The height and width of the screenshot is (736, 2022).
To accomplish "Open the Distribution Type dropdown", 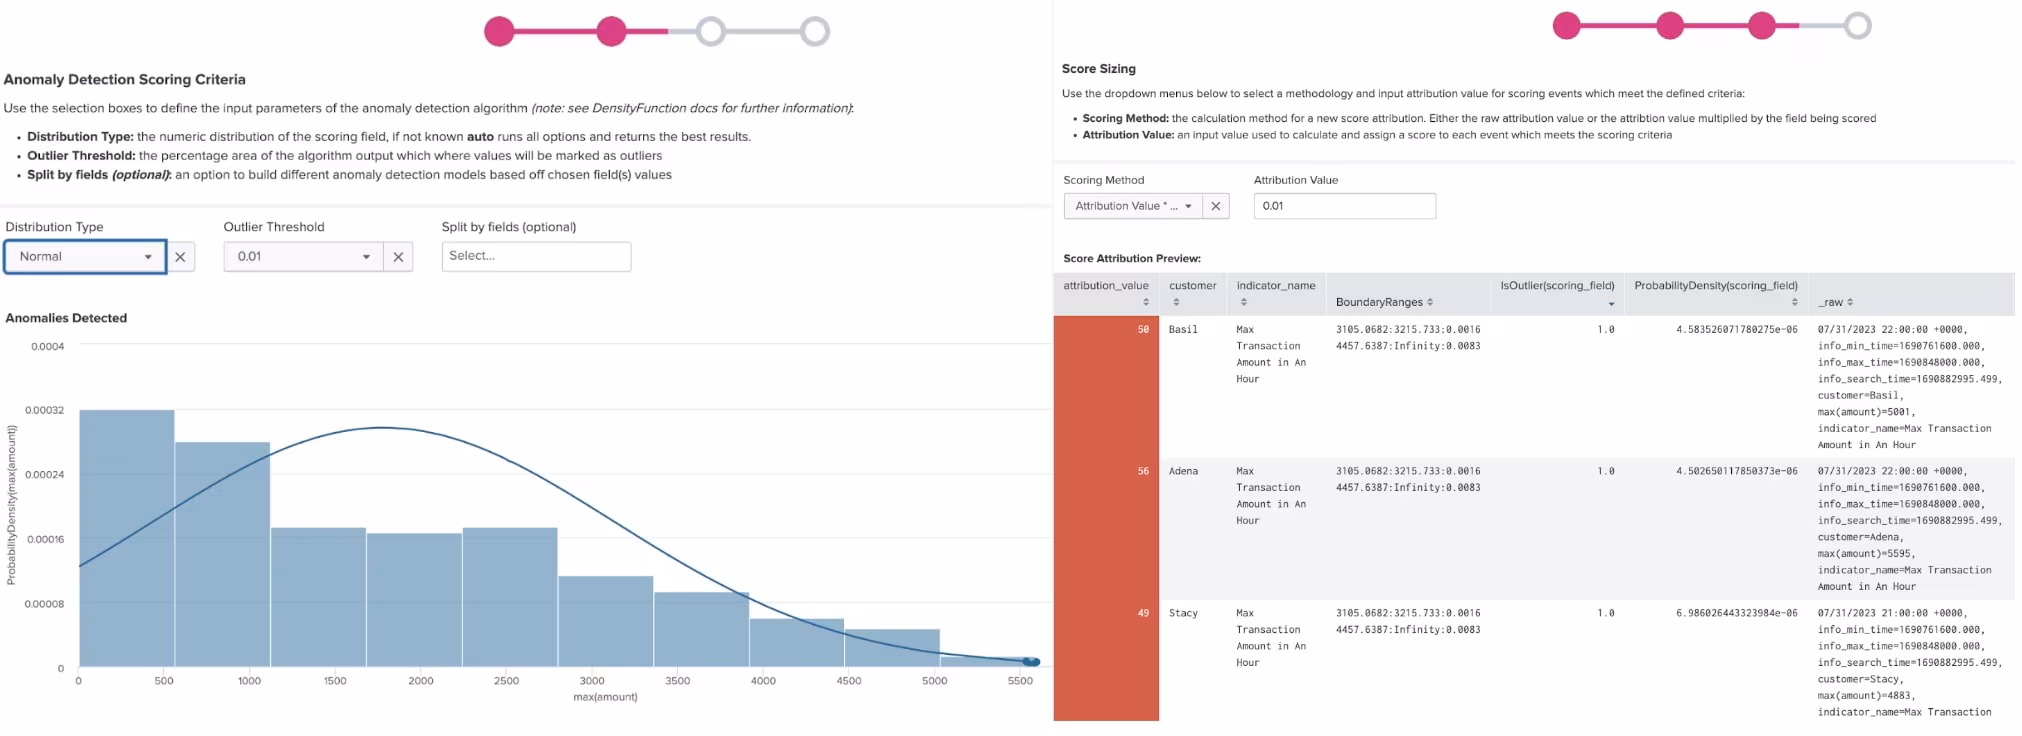I will pos(85,257).
